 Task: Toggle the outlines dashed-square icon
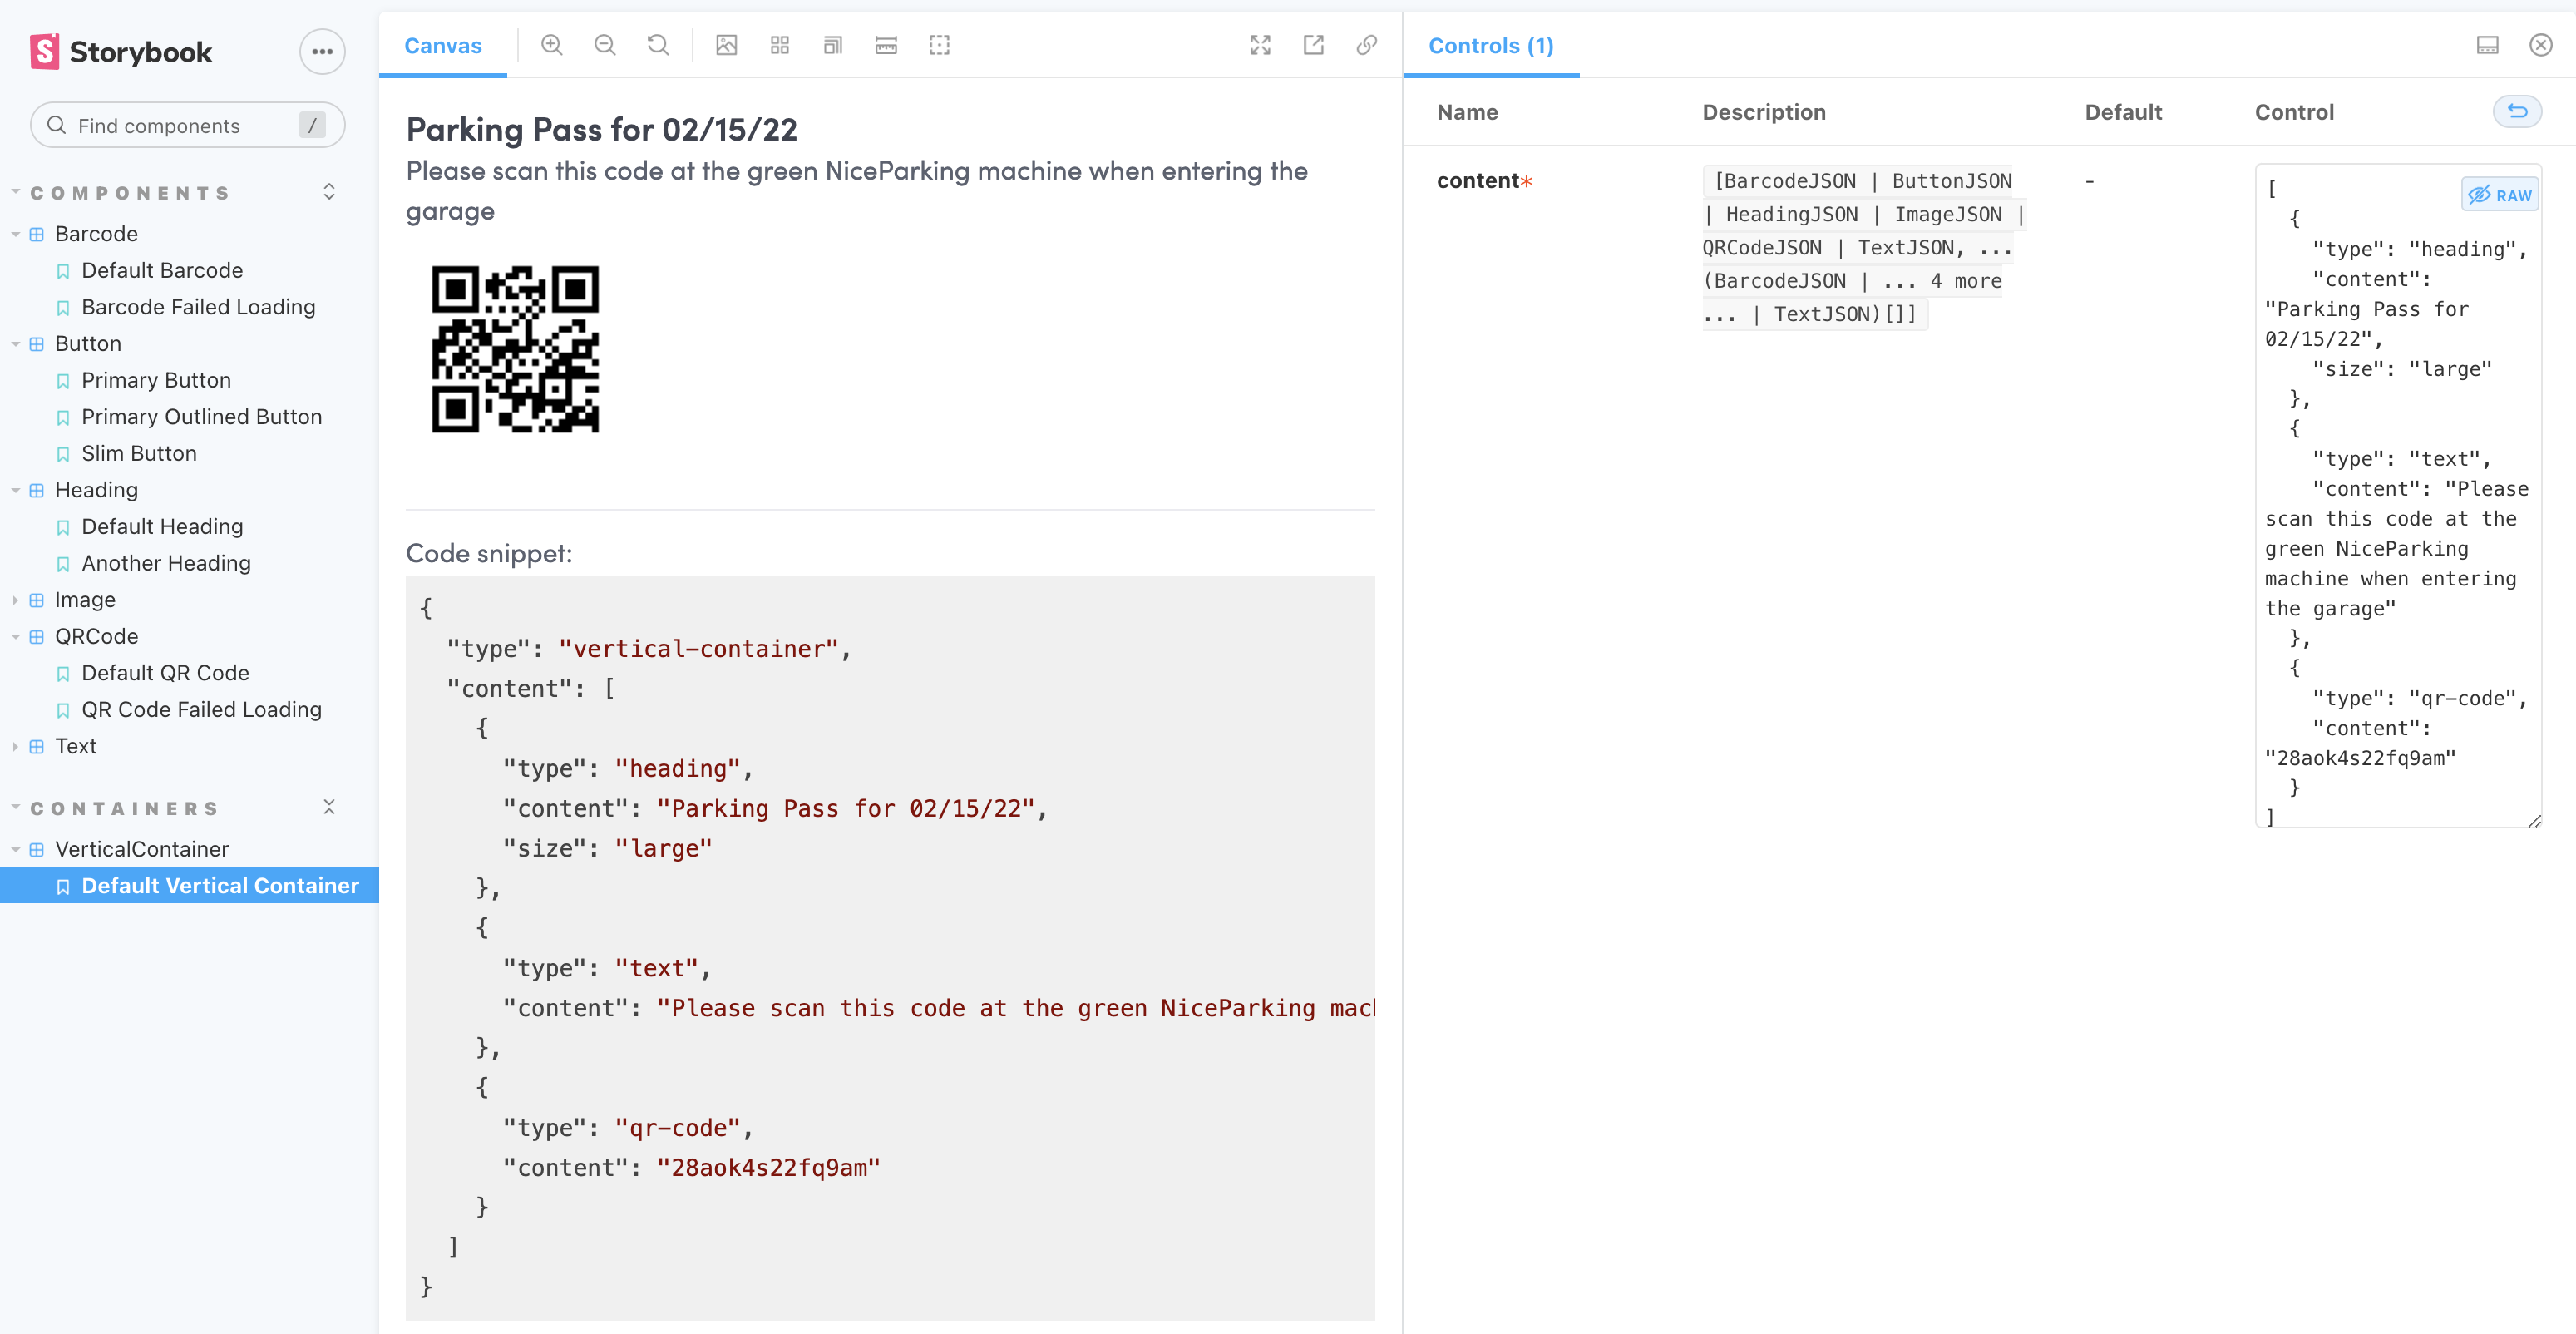coord(939,45)
